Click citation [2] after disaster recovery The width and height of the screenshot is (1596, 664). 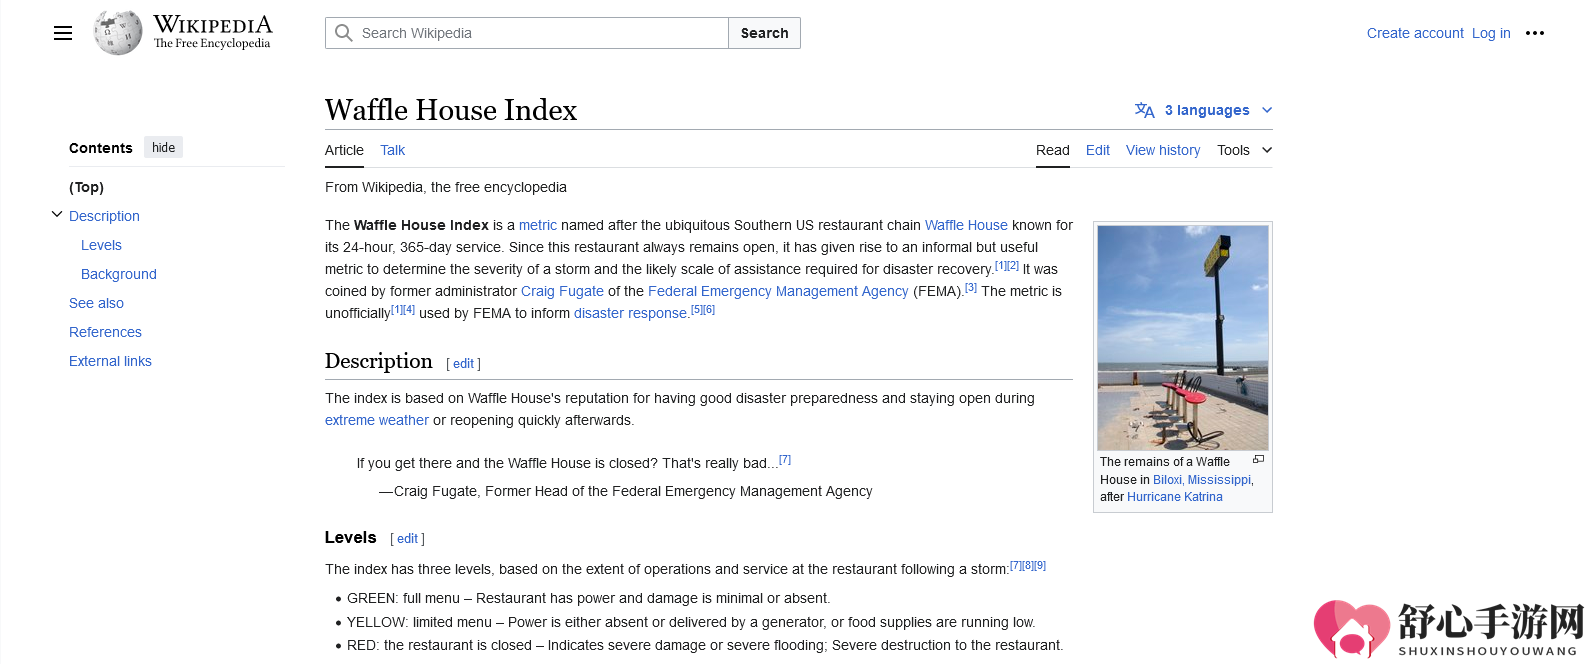[1013, 265]
